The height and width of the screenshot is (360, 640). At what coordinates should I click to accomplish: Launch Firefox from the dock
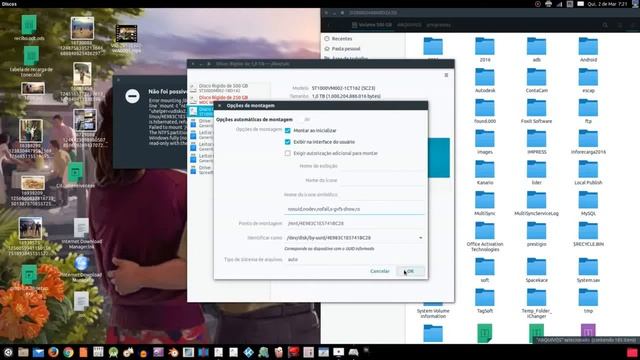pyautogui.click(x=53, y=352)
